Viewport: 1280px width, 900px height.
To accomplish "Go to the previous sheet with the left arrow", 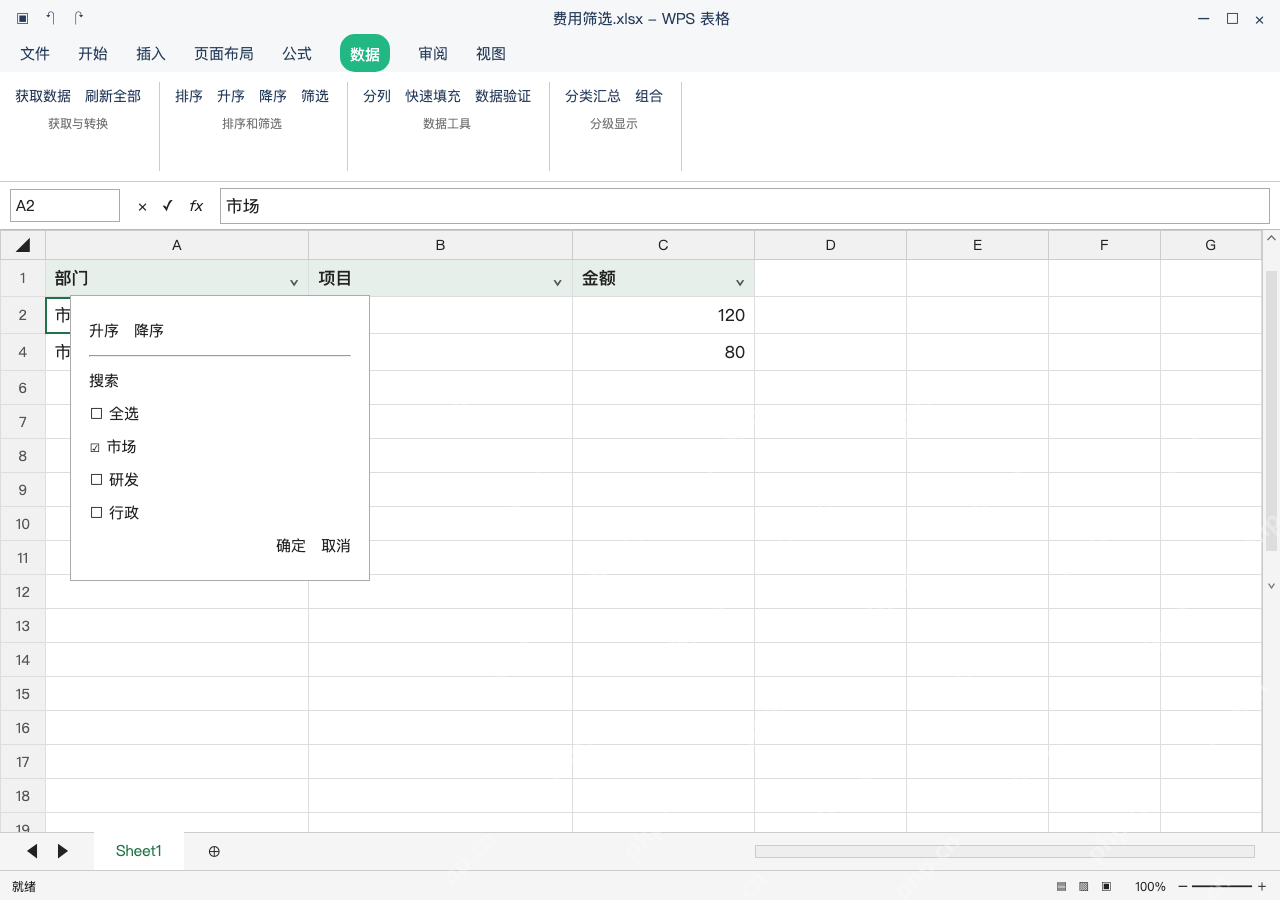I will (32, 851).
